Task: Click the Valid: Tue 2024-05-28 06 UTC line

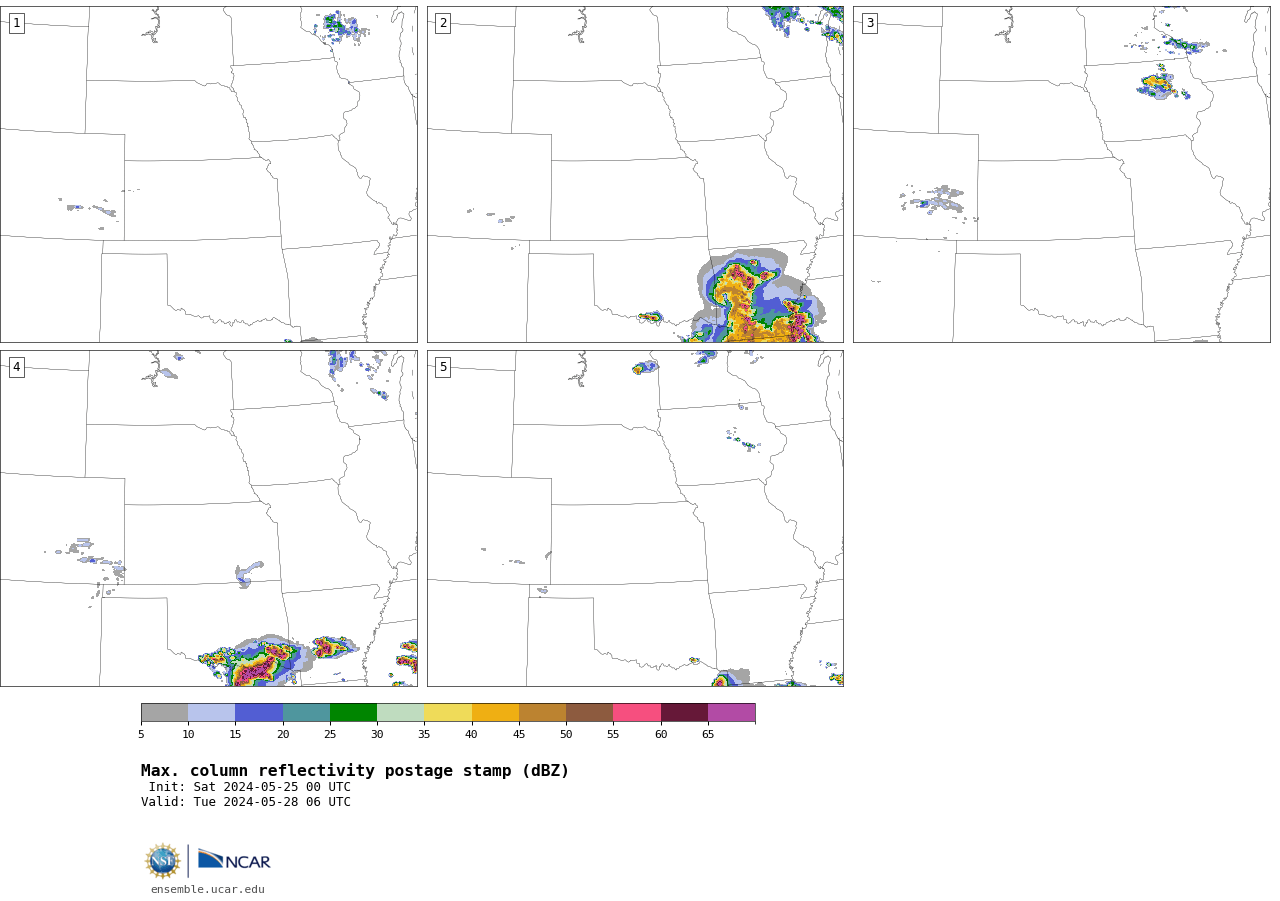Action: pos(246,802)
